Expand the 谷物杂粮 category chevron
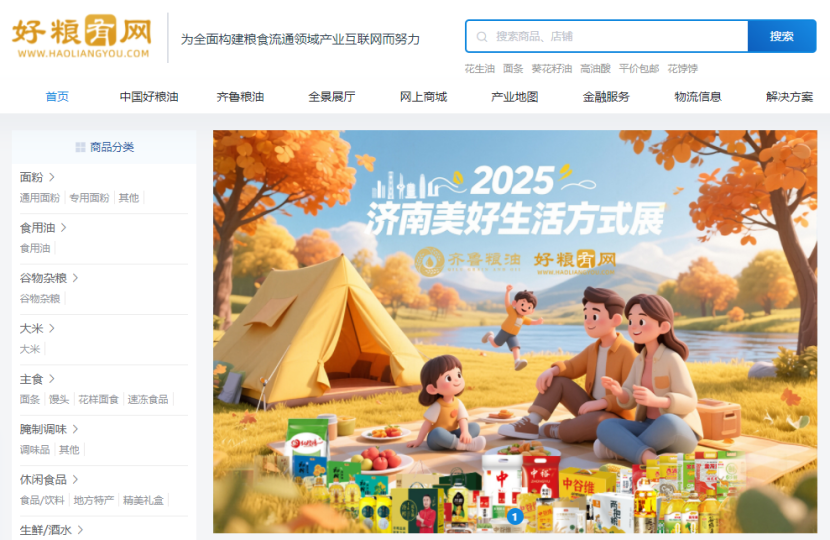 coord(75,278)
